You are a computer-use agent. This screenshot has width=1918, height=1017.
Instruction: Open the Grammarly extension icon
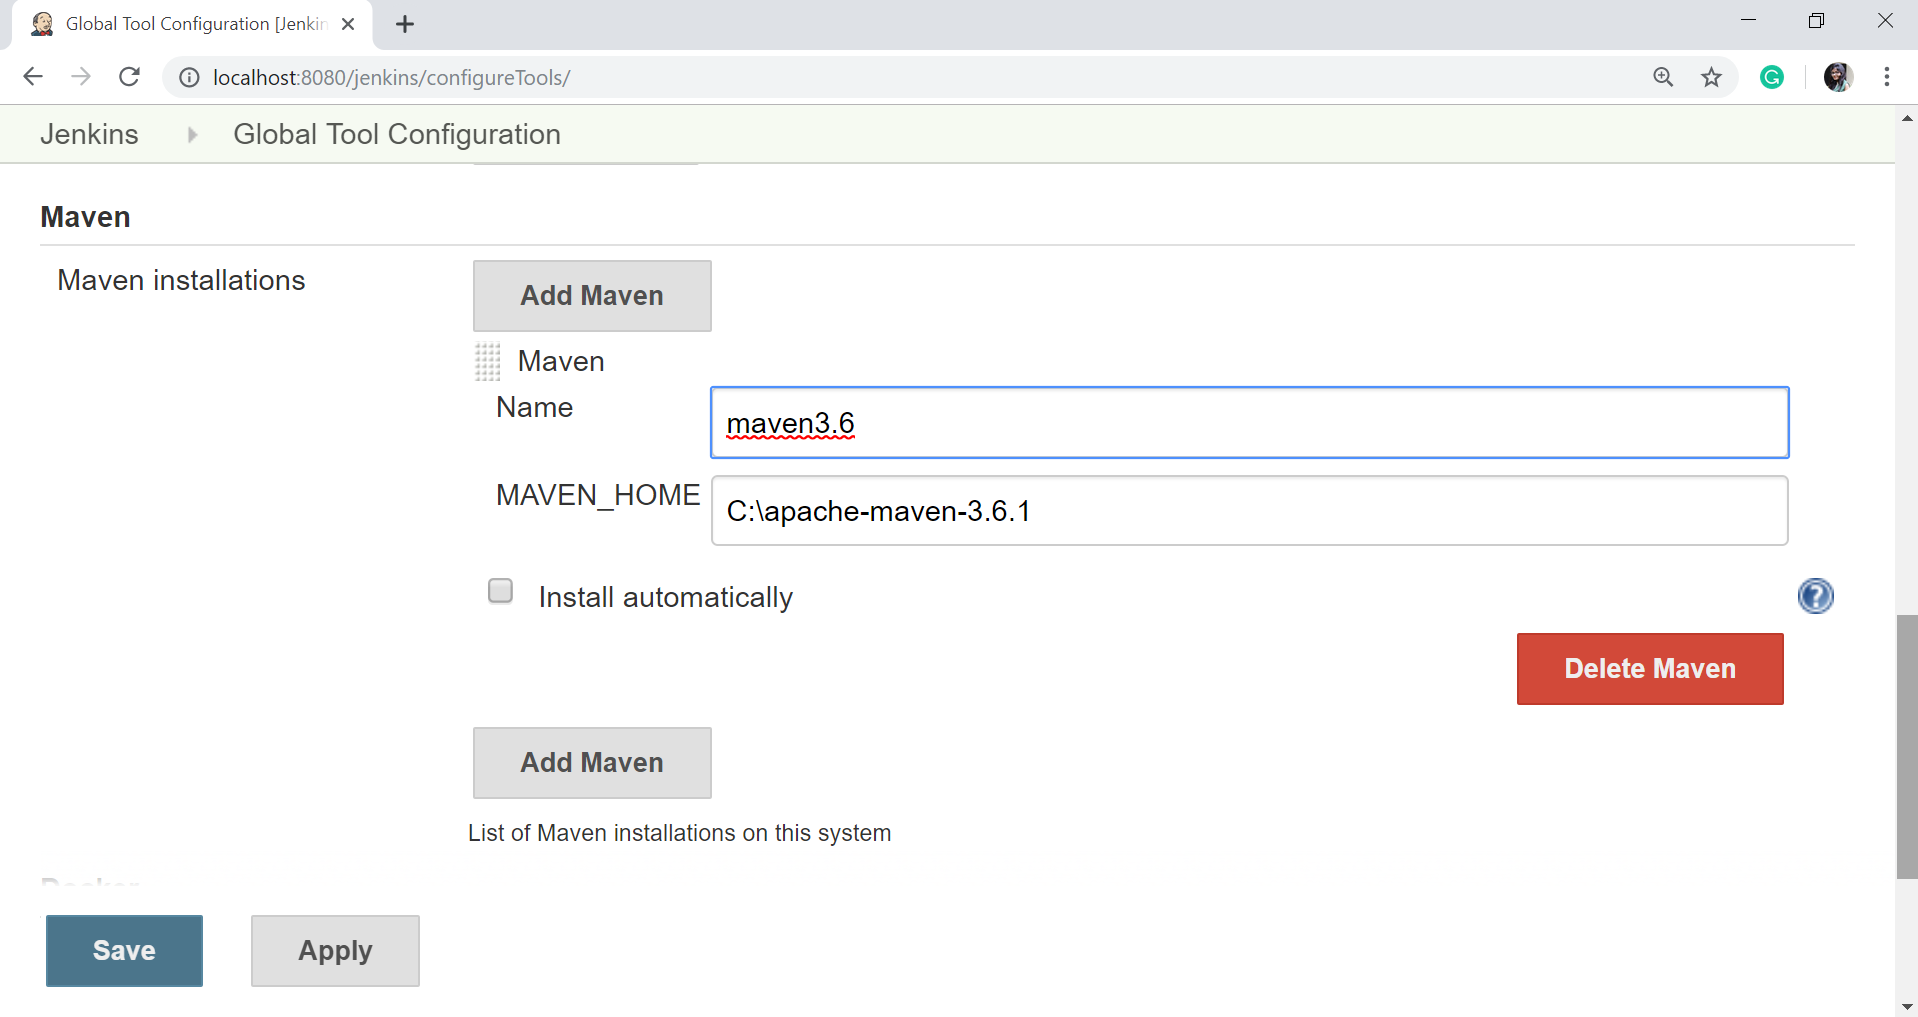click(1772, 77)
